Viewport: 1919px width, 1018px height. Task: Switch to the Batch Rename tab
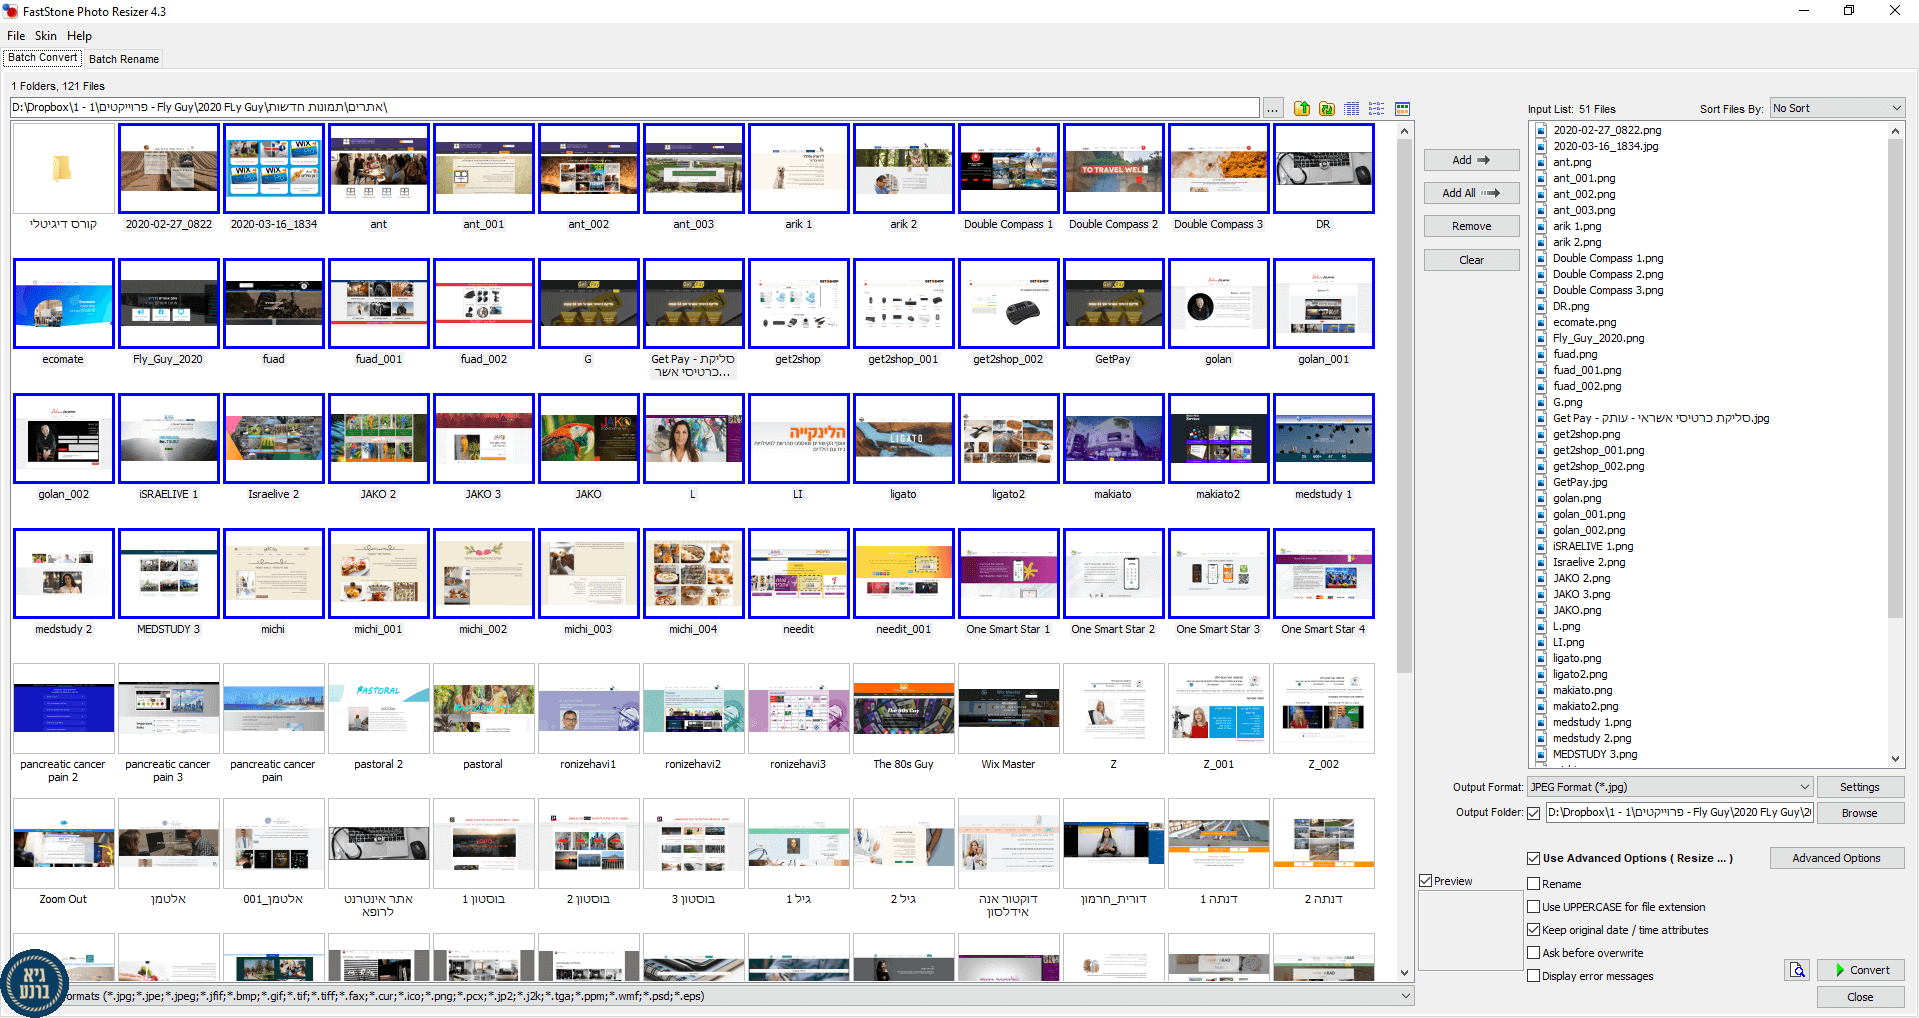(x=124, y=59)
